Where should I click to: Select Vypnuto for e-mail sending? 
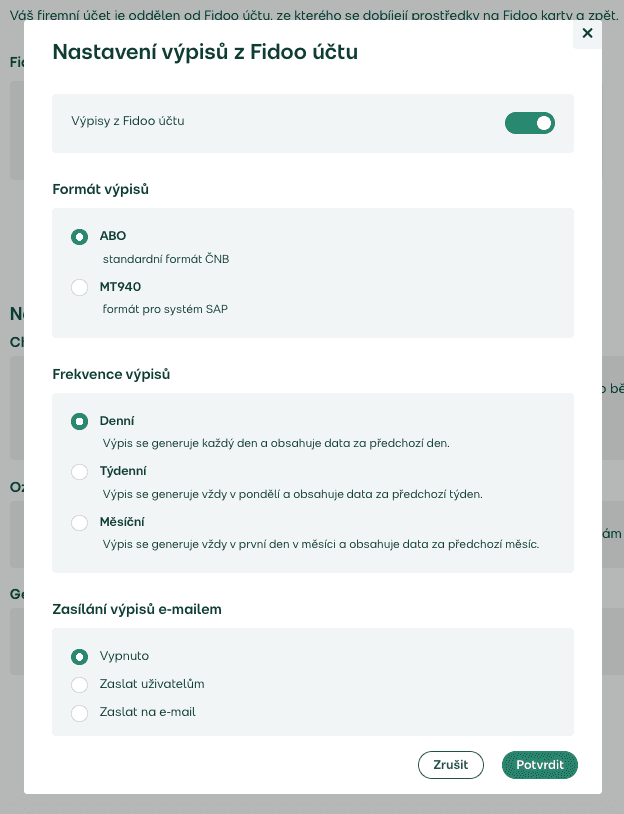point(79,657)
